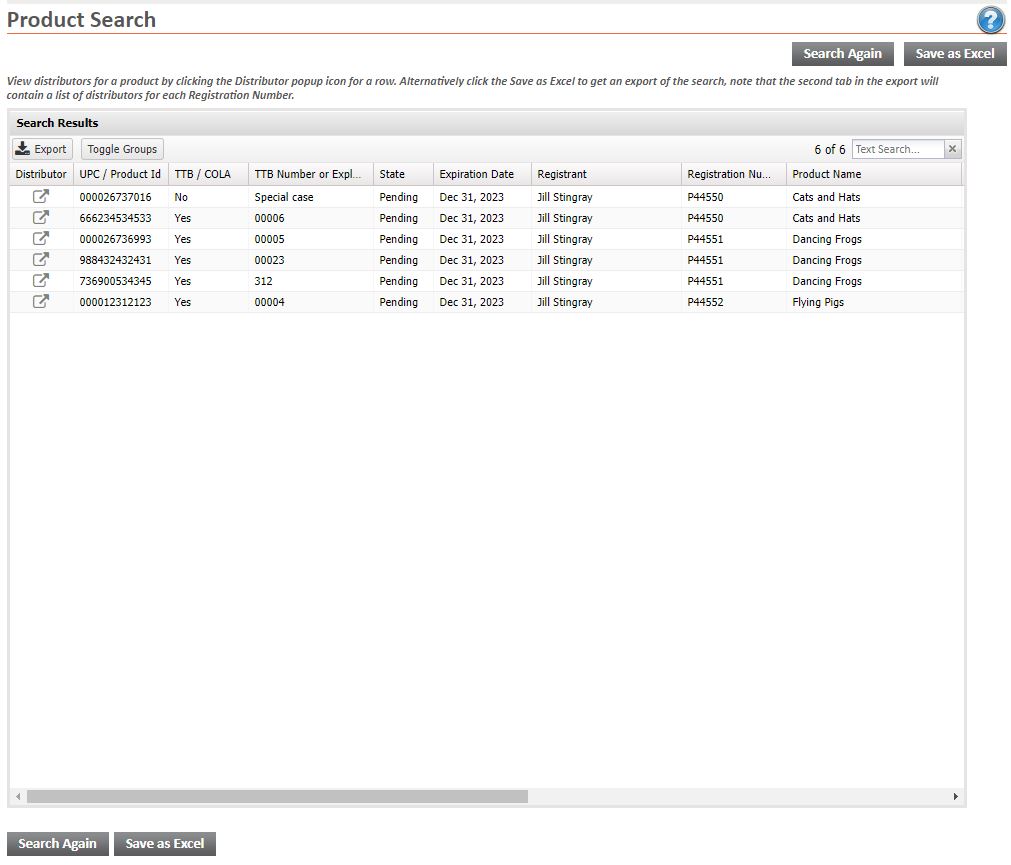1011x865 pixels.
Task: Select TTB number cell 00004
Action: coord(311,302)
